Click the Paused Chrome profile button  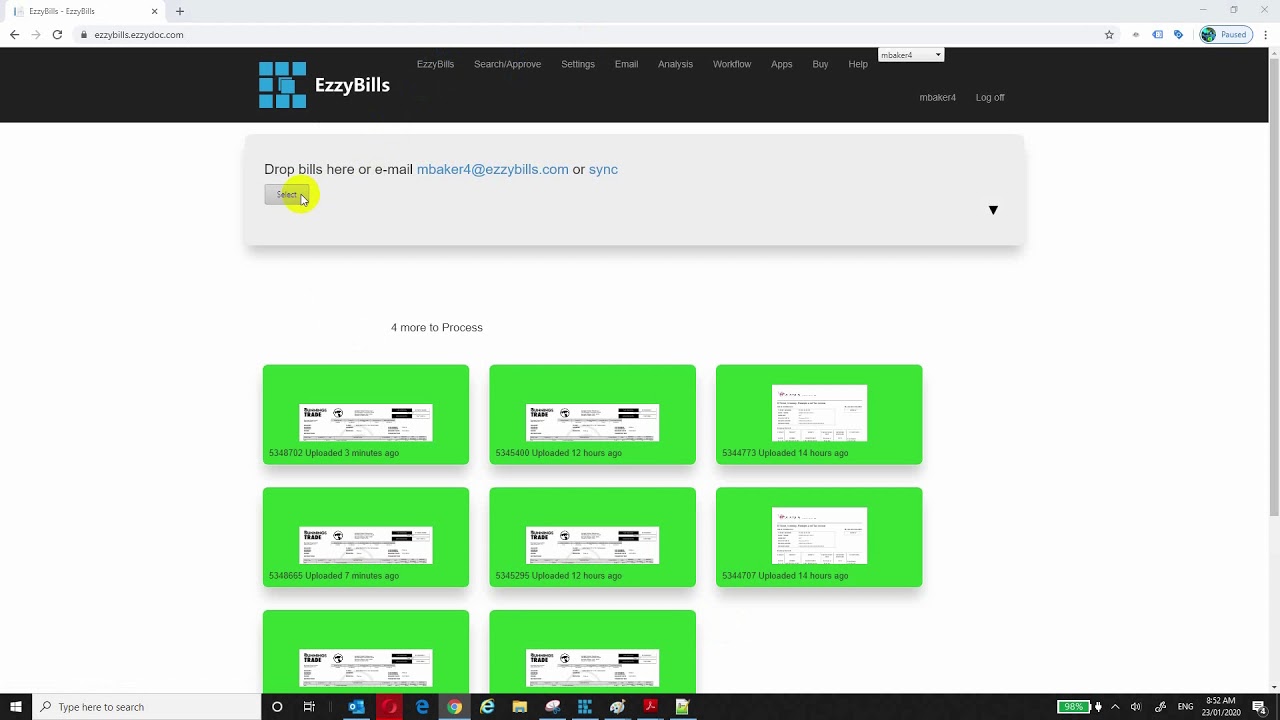[1226, 35]
